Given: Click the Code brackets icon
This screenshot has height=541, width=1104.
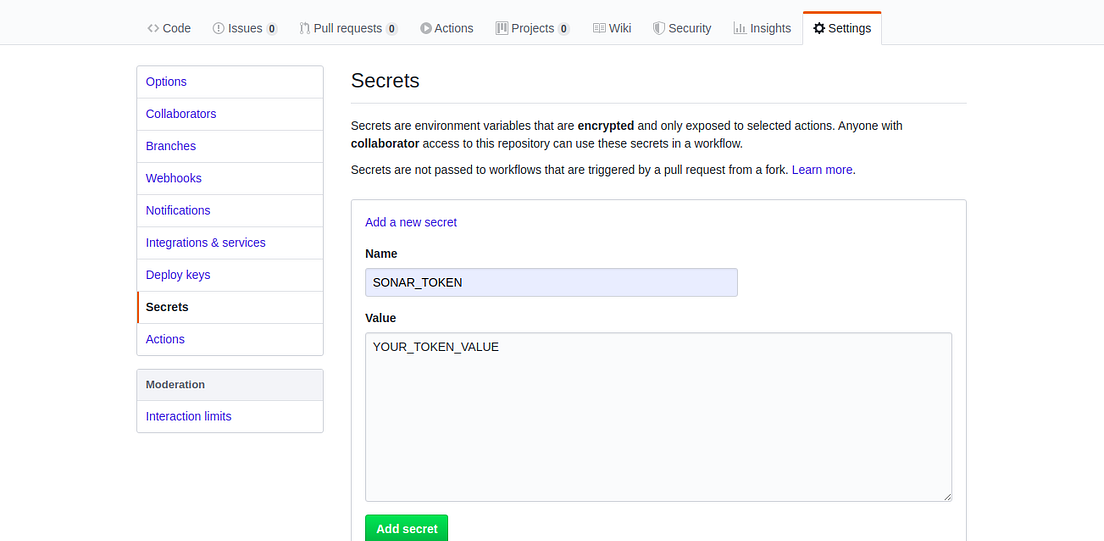Looking at the screenshot, I should pyautogui.click(x=153, y=28).
